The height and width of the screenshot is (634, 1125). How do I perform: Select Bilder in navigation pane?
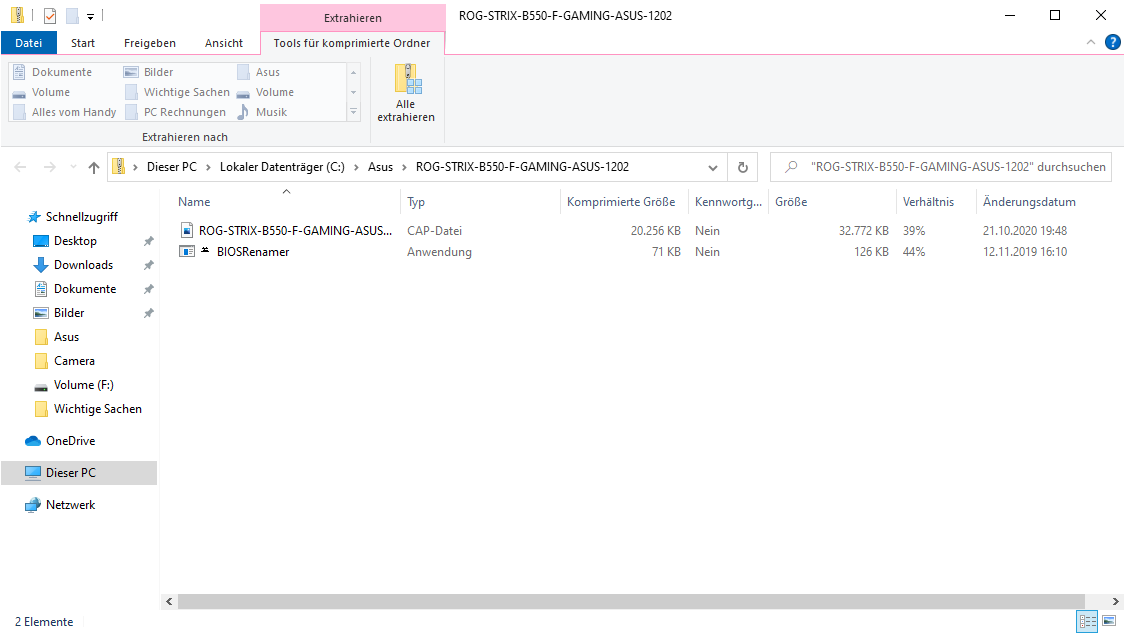tap(69, 313)
